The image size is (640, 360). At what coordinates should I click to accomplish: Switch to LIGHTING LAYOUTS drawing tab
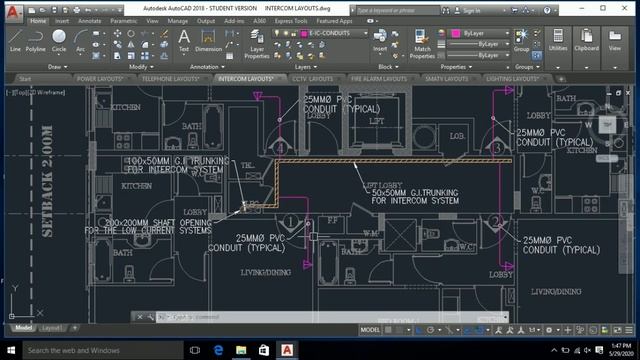[x=513, y=79]
